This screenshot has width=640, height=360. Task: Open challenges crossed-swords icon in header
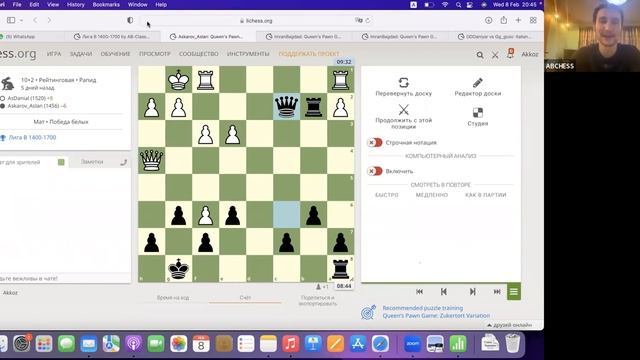coord(495,55)
